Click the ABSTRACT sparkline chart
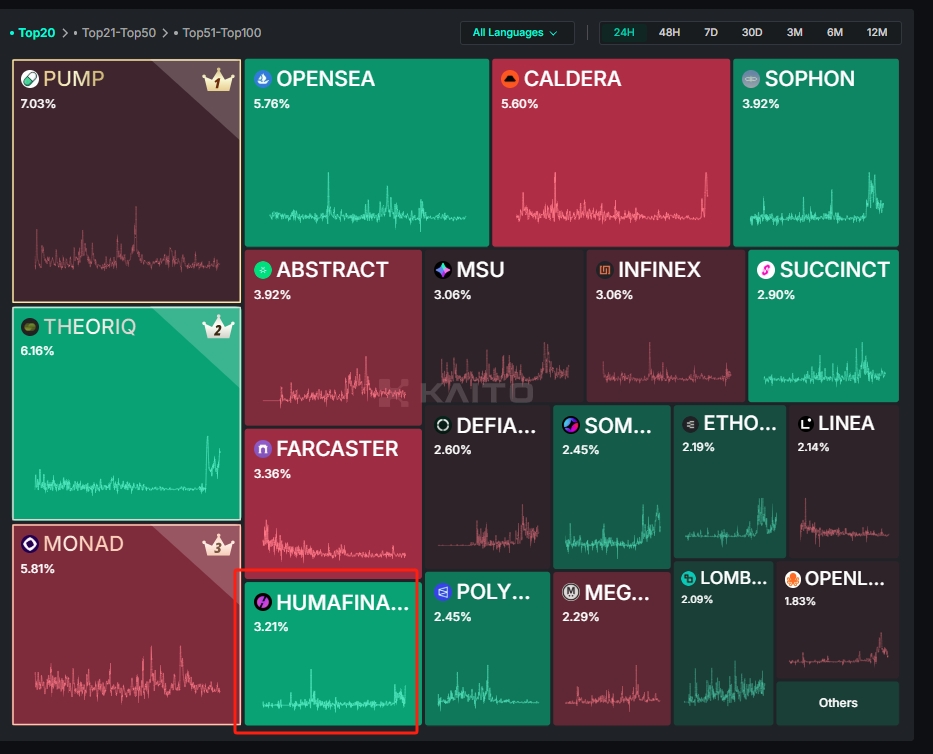The height and width of the screenshot is (754, 933). [333, 381]
